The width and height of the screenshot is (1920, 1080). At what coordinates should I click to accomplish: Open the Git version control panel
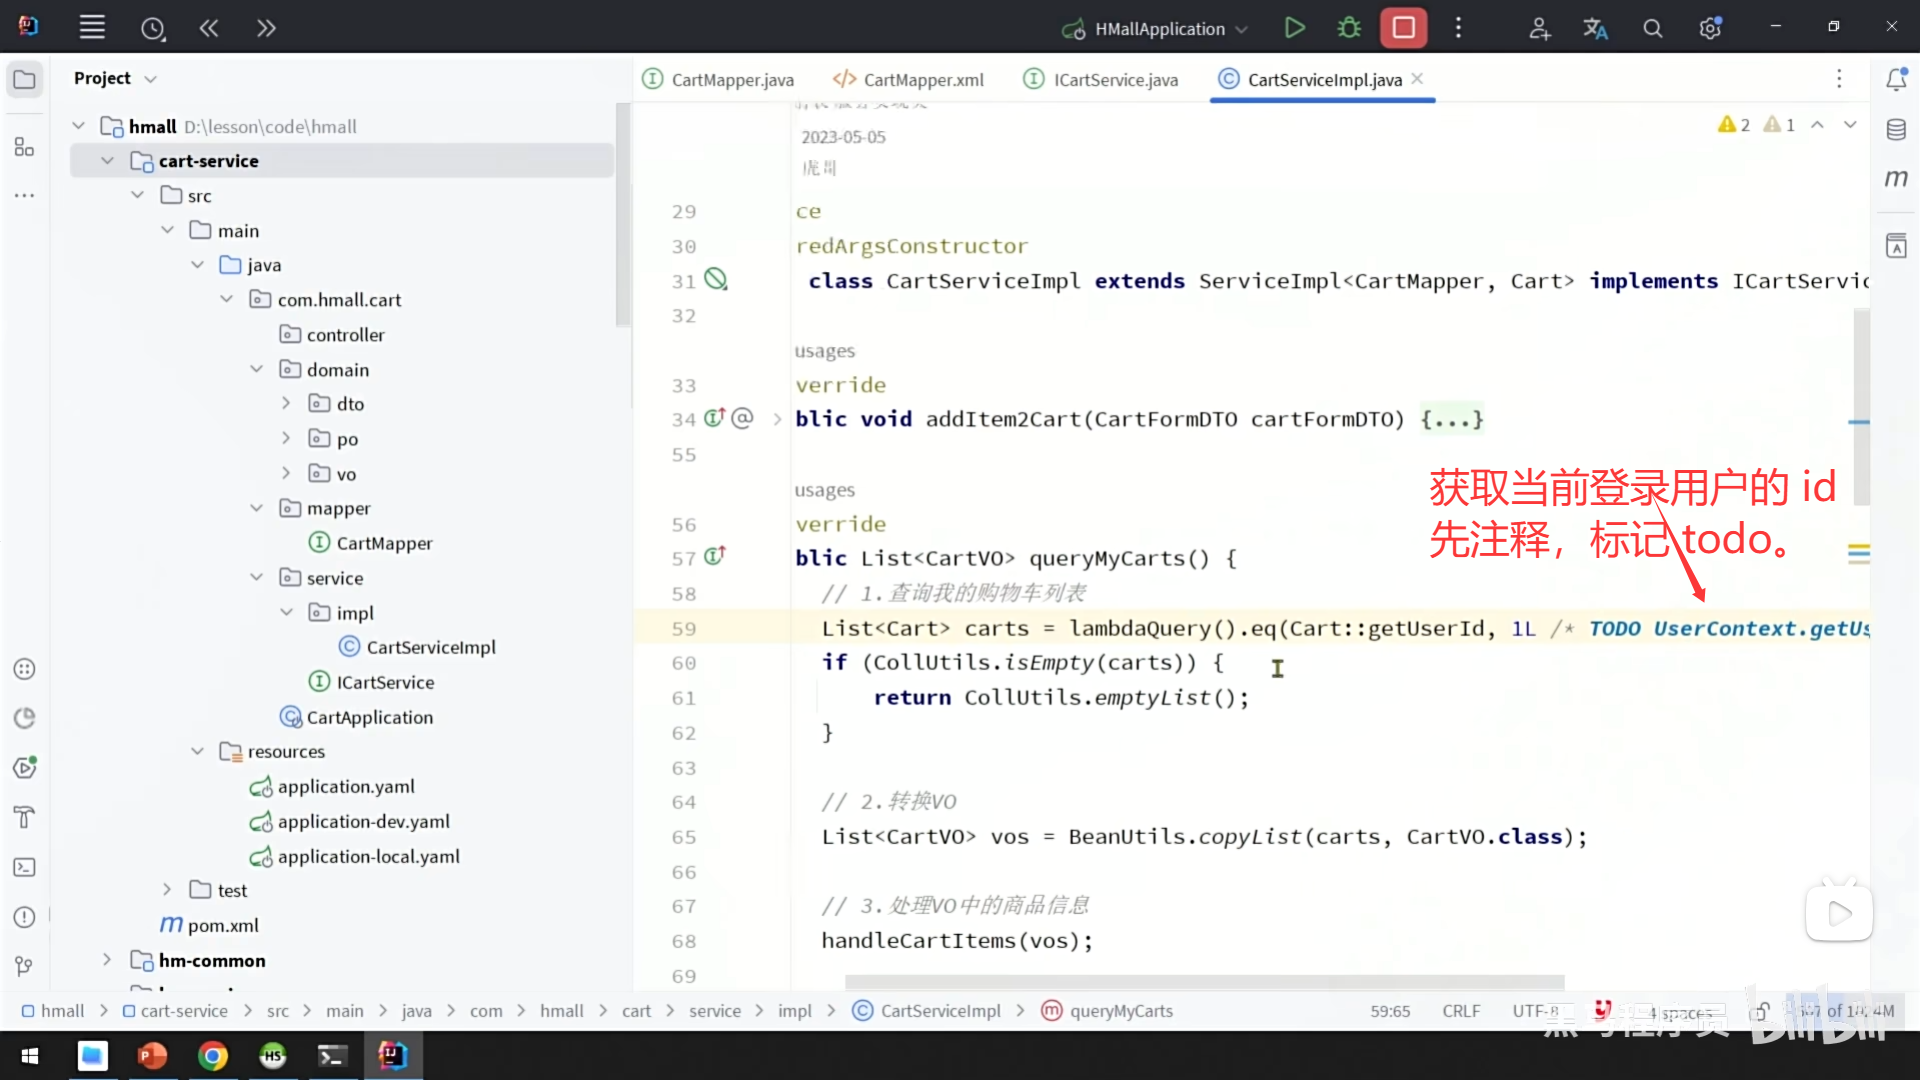click(25, 966)
